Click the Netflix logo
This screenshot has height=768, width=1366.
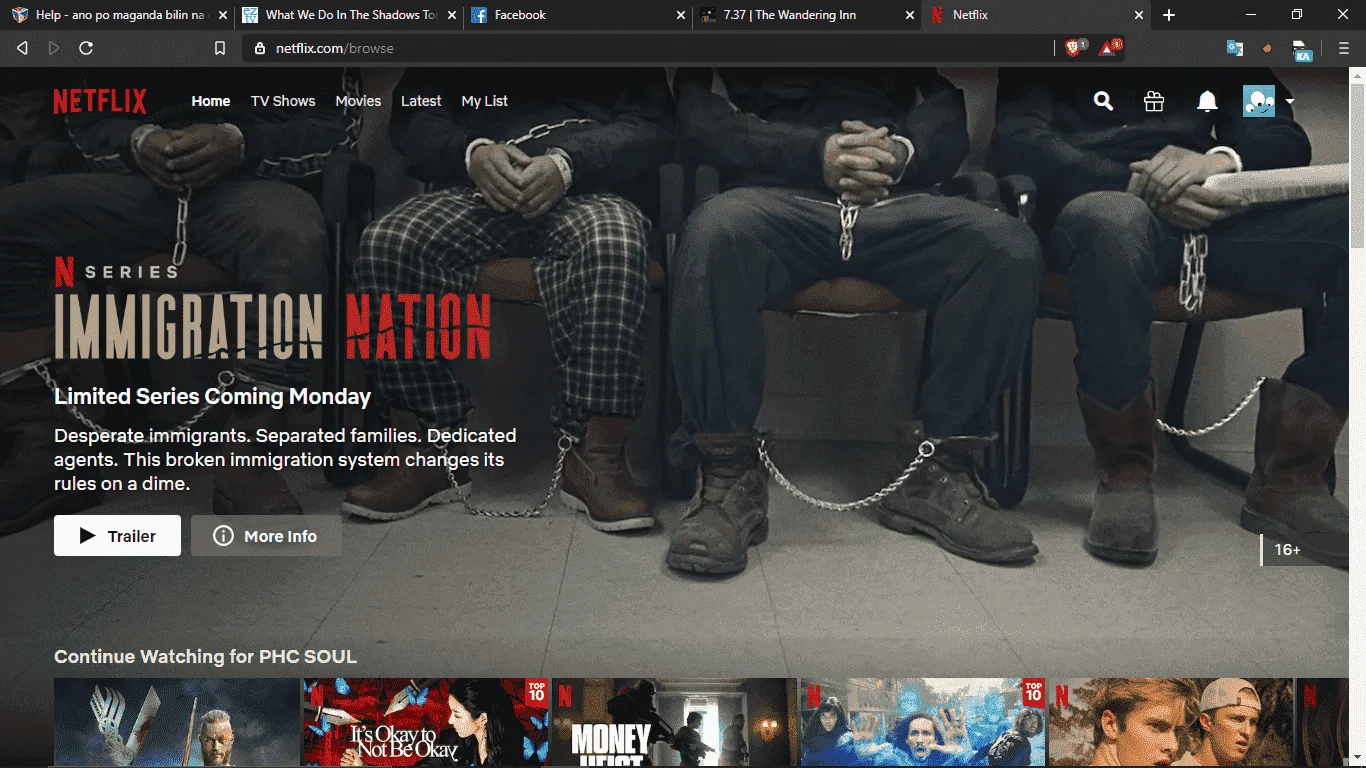pyautogui.click(x=100, y=101)
